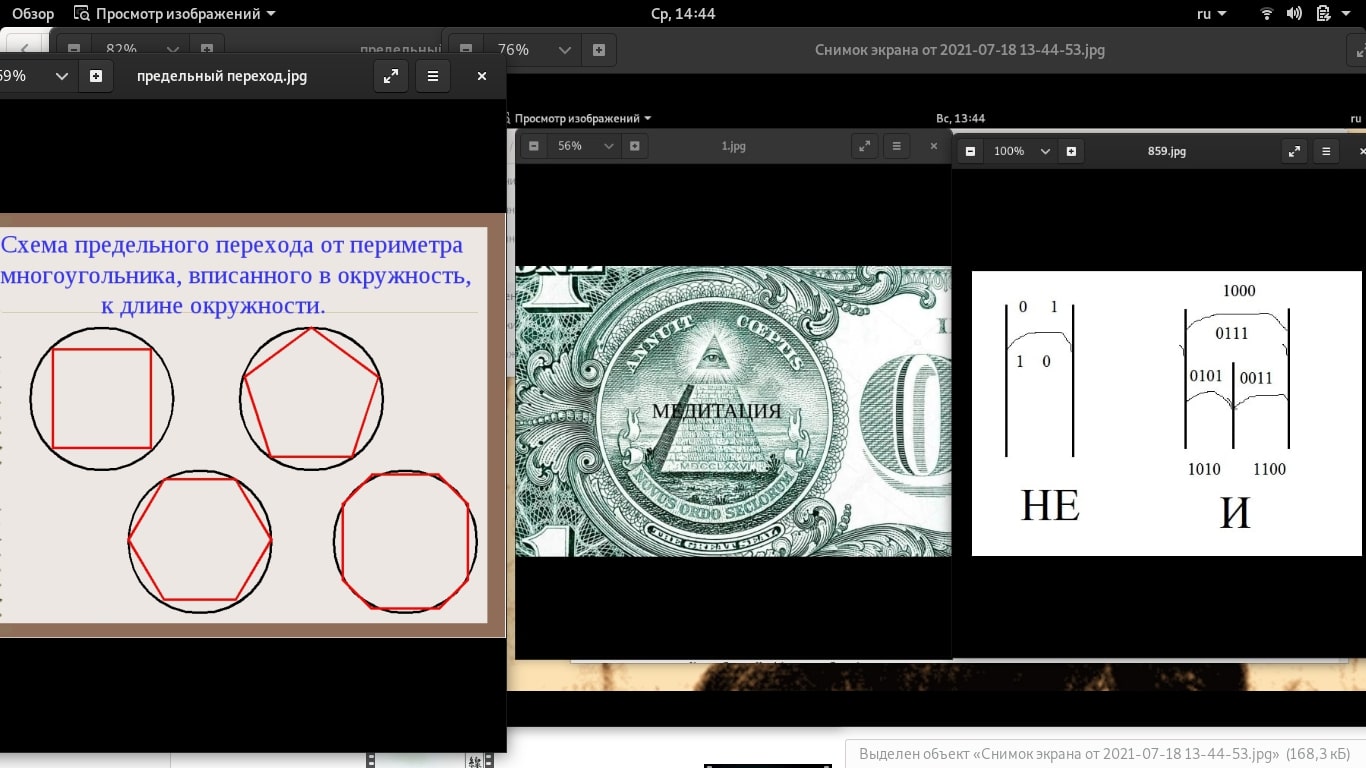Screen dimensions: 1366x768
Task: Click the volume speaker icon
Action: (1294, 14)
